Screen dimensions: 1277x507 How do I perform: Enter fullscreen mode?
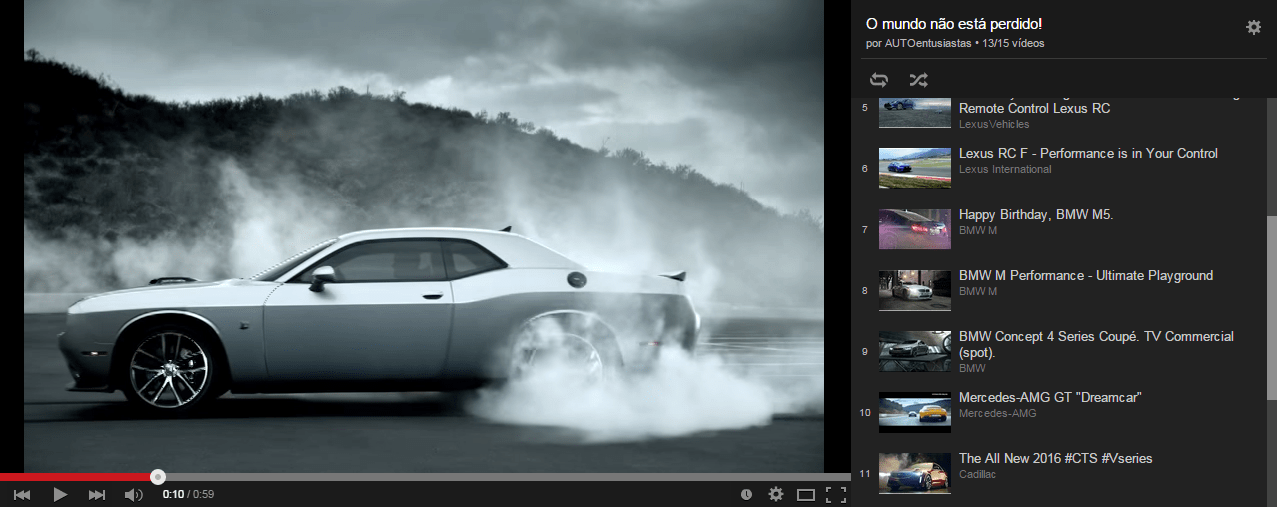837,494
